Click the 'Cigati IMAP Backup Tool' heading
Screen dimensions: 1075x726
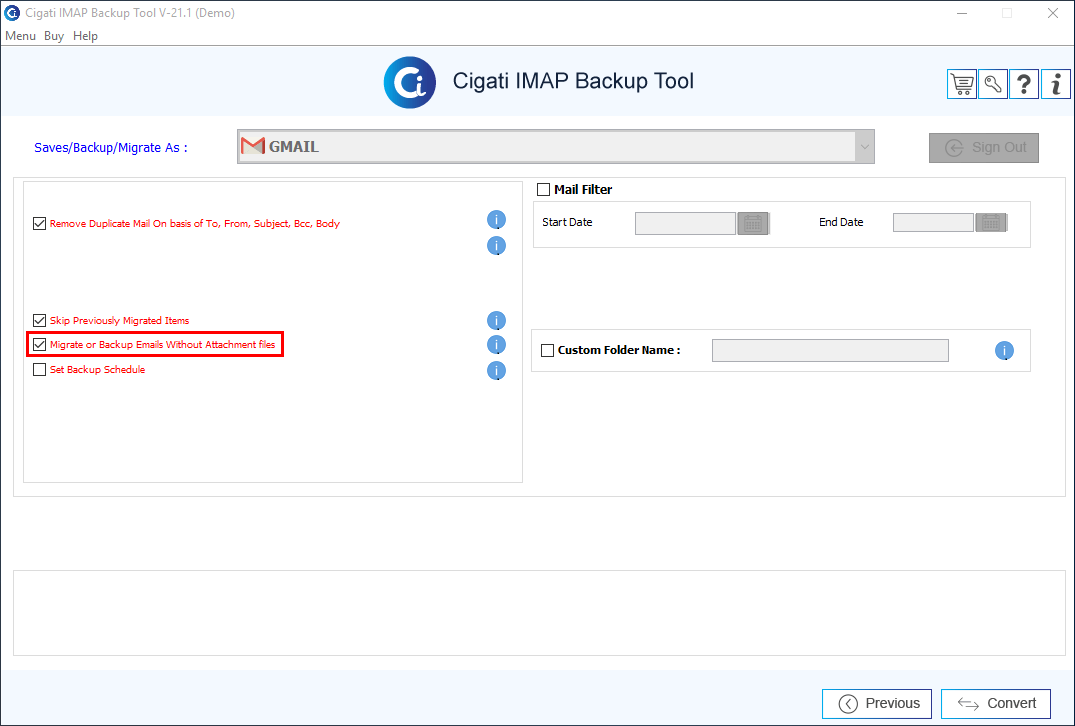[x=573, y=81]
